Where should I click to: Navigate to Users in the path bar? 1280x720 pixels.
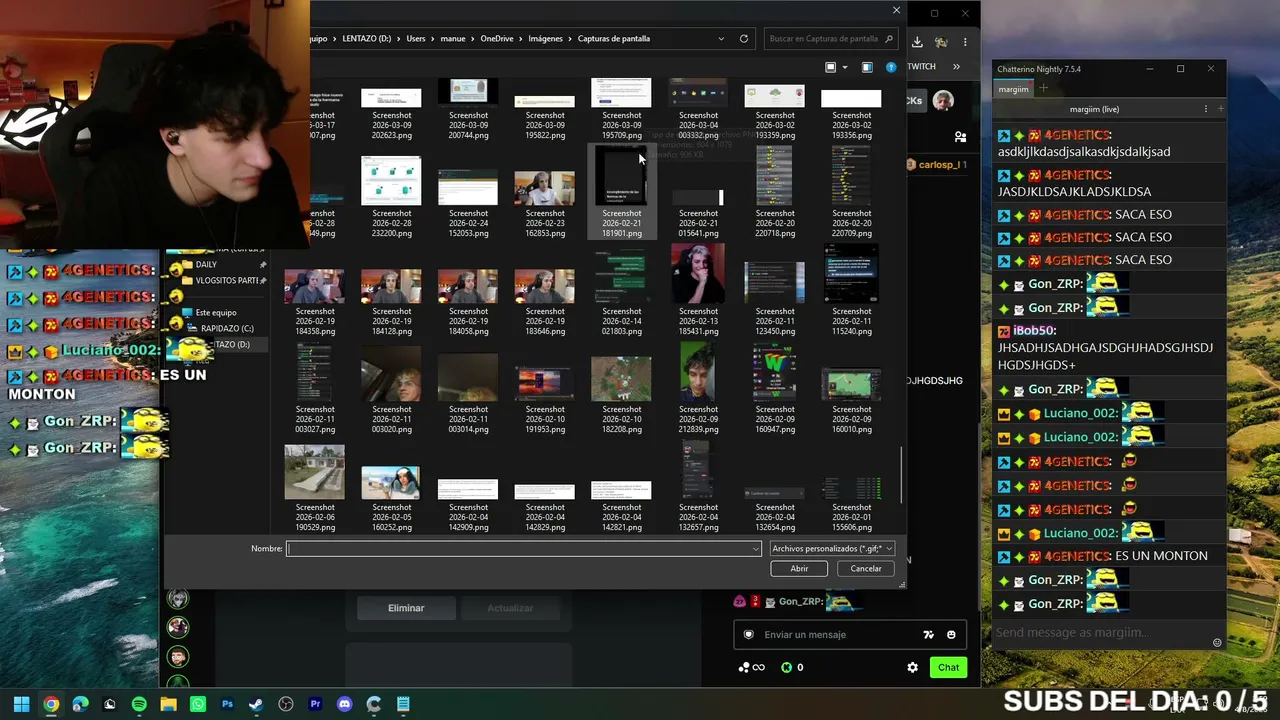(x=416, y=39)
